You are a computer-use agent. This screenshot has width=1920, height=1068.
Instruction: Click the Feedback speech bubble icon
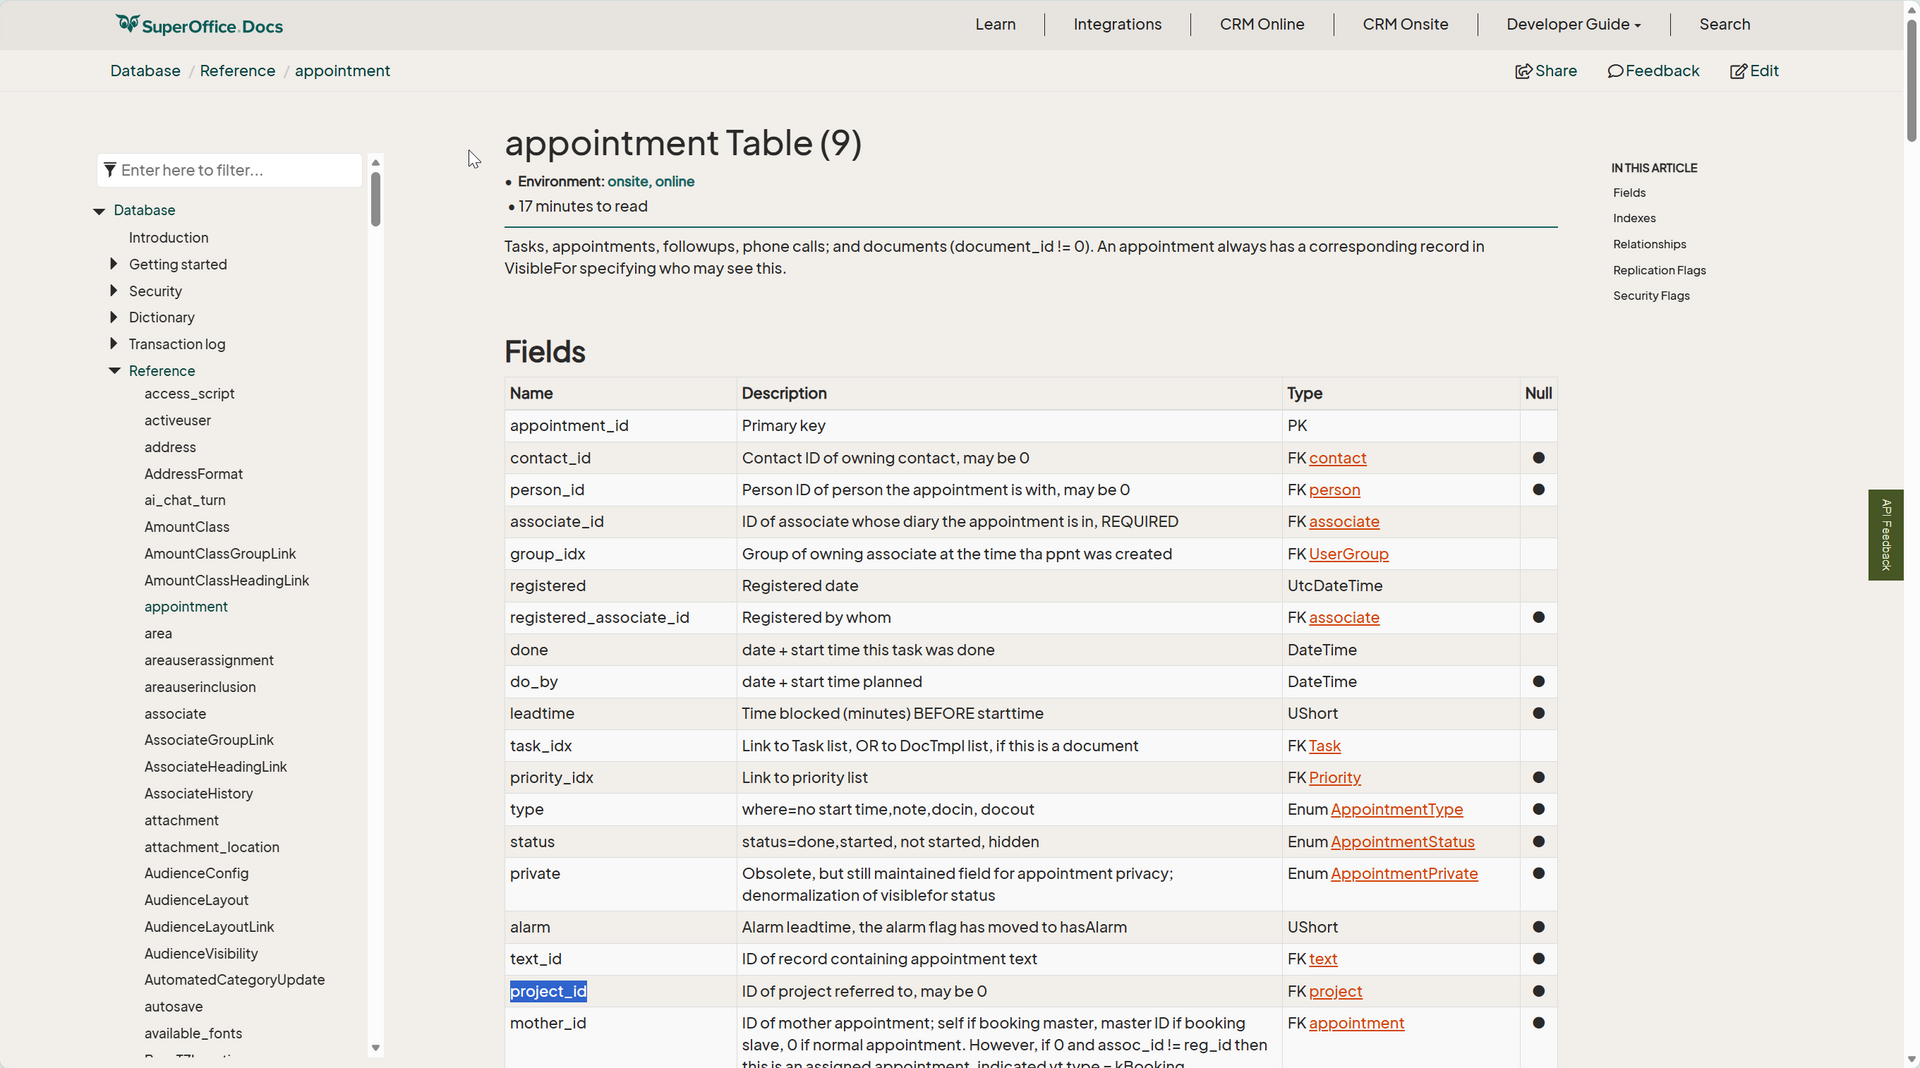1615,71
